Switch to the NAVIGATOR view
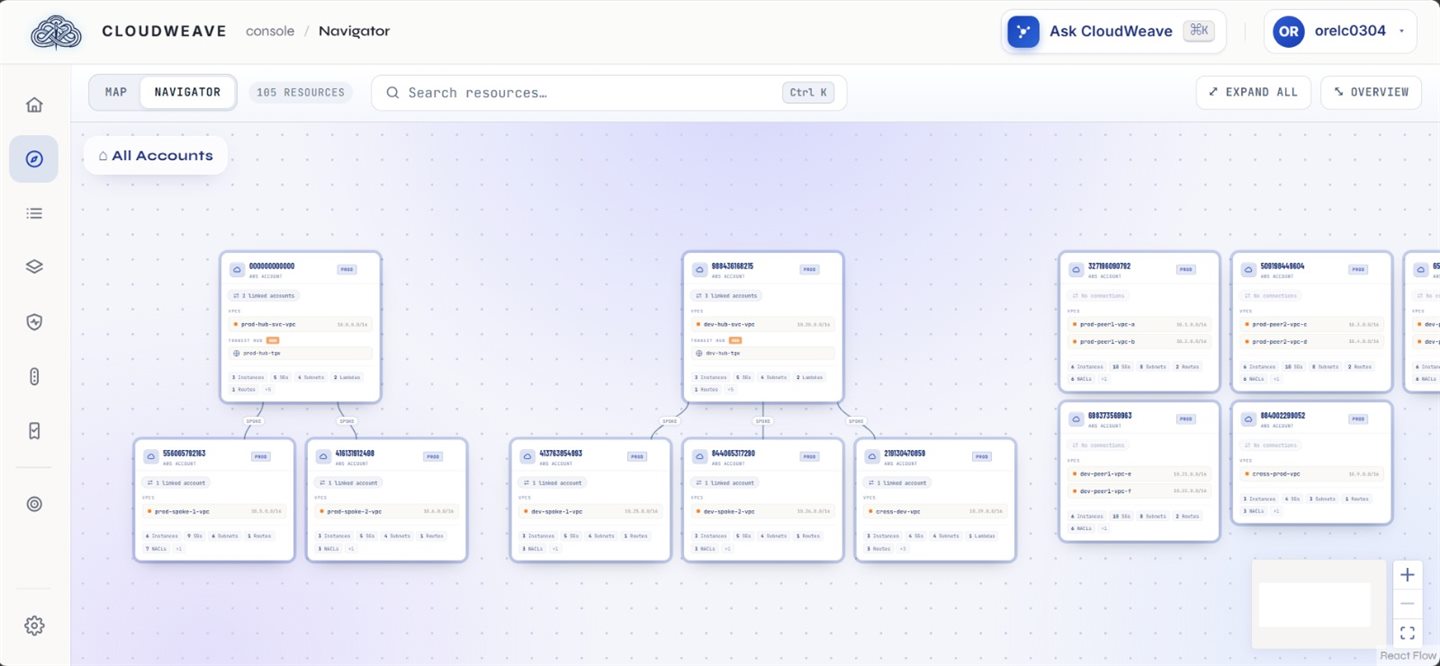This screenshot has width=1440, height=666. 187,92
